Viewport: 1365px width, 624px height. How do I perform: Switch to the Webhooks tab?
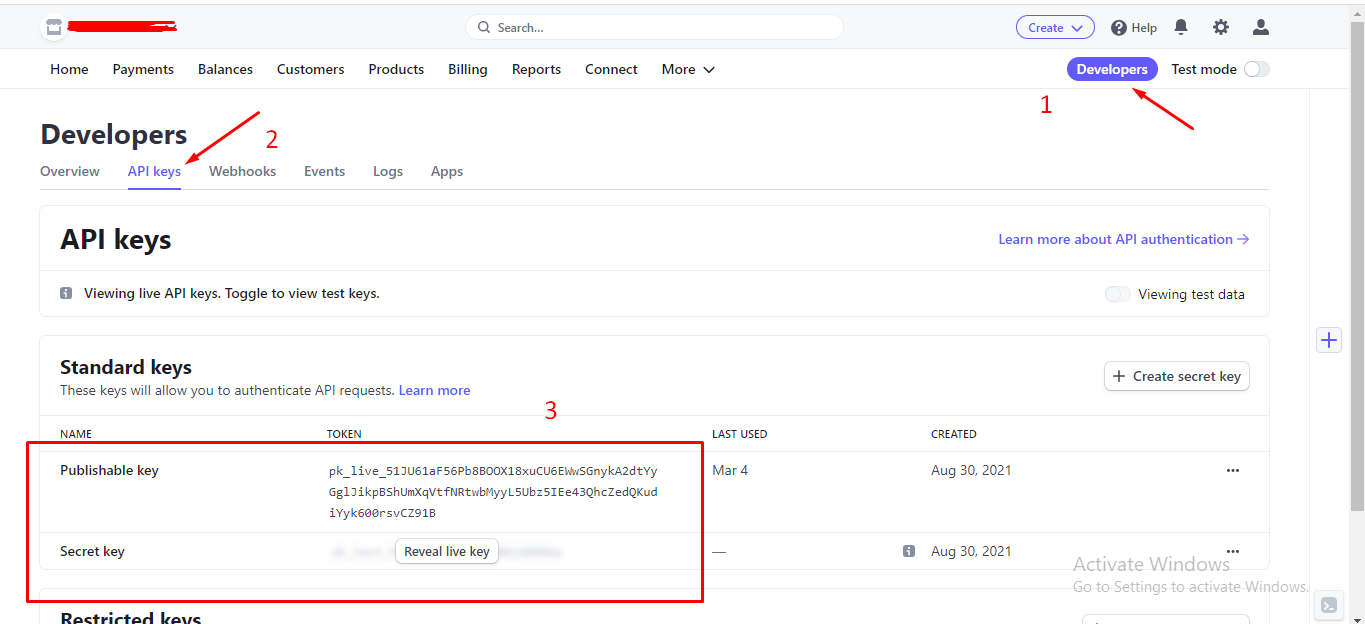tap(242, 171)
